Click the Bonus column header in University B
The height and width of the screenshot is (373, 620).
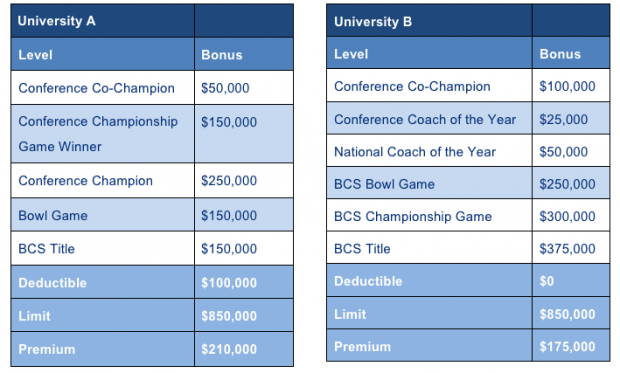[x=560, y=54]
